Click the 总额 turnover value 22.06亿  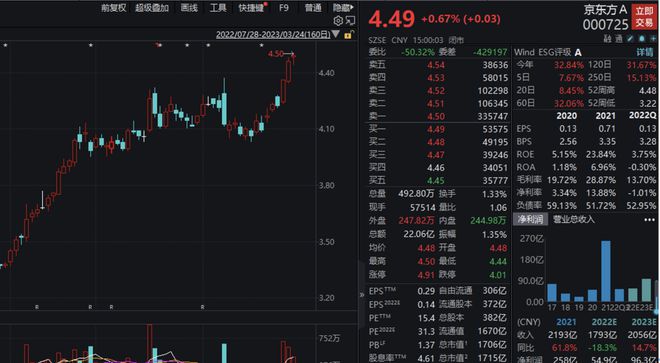tap(419, 234)
